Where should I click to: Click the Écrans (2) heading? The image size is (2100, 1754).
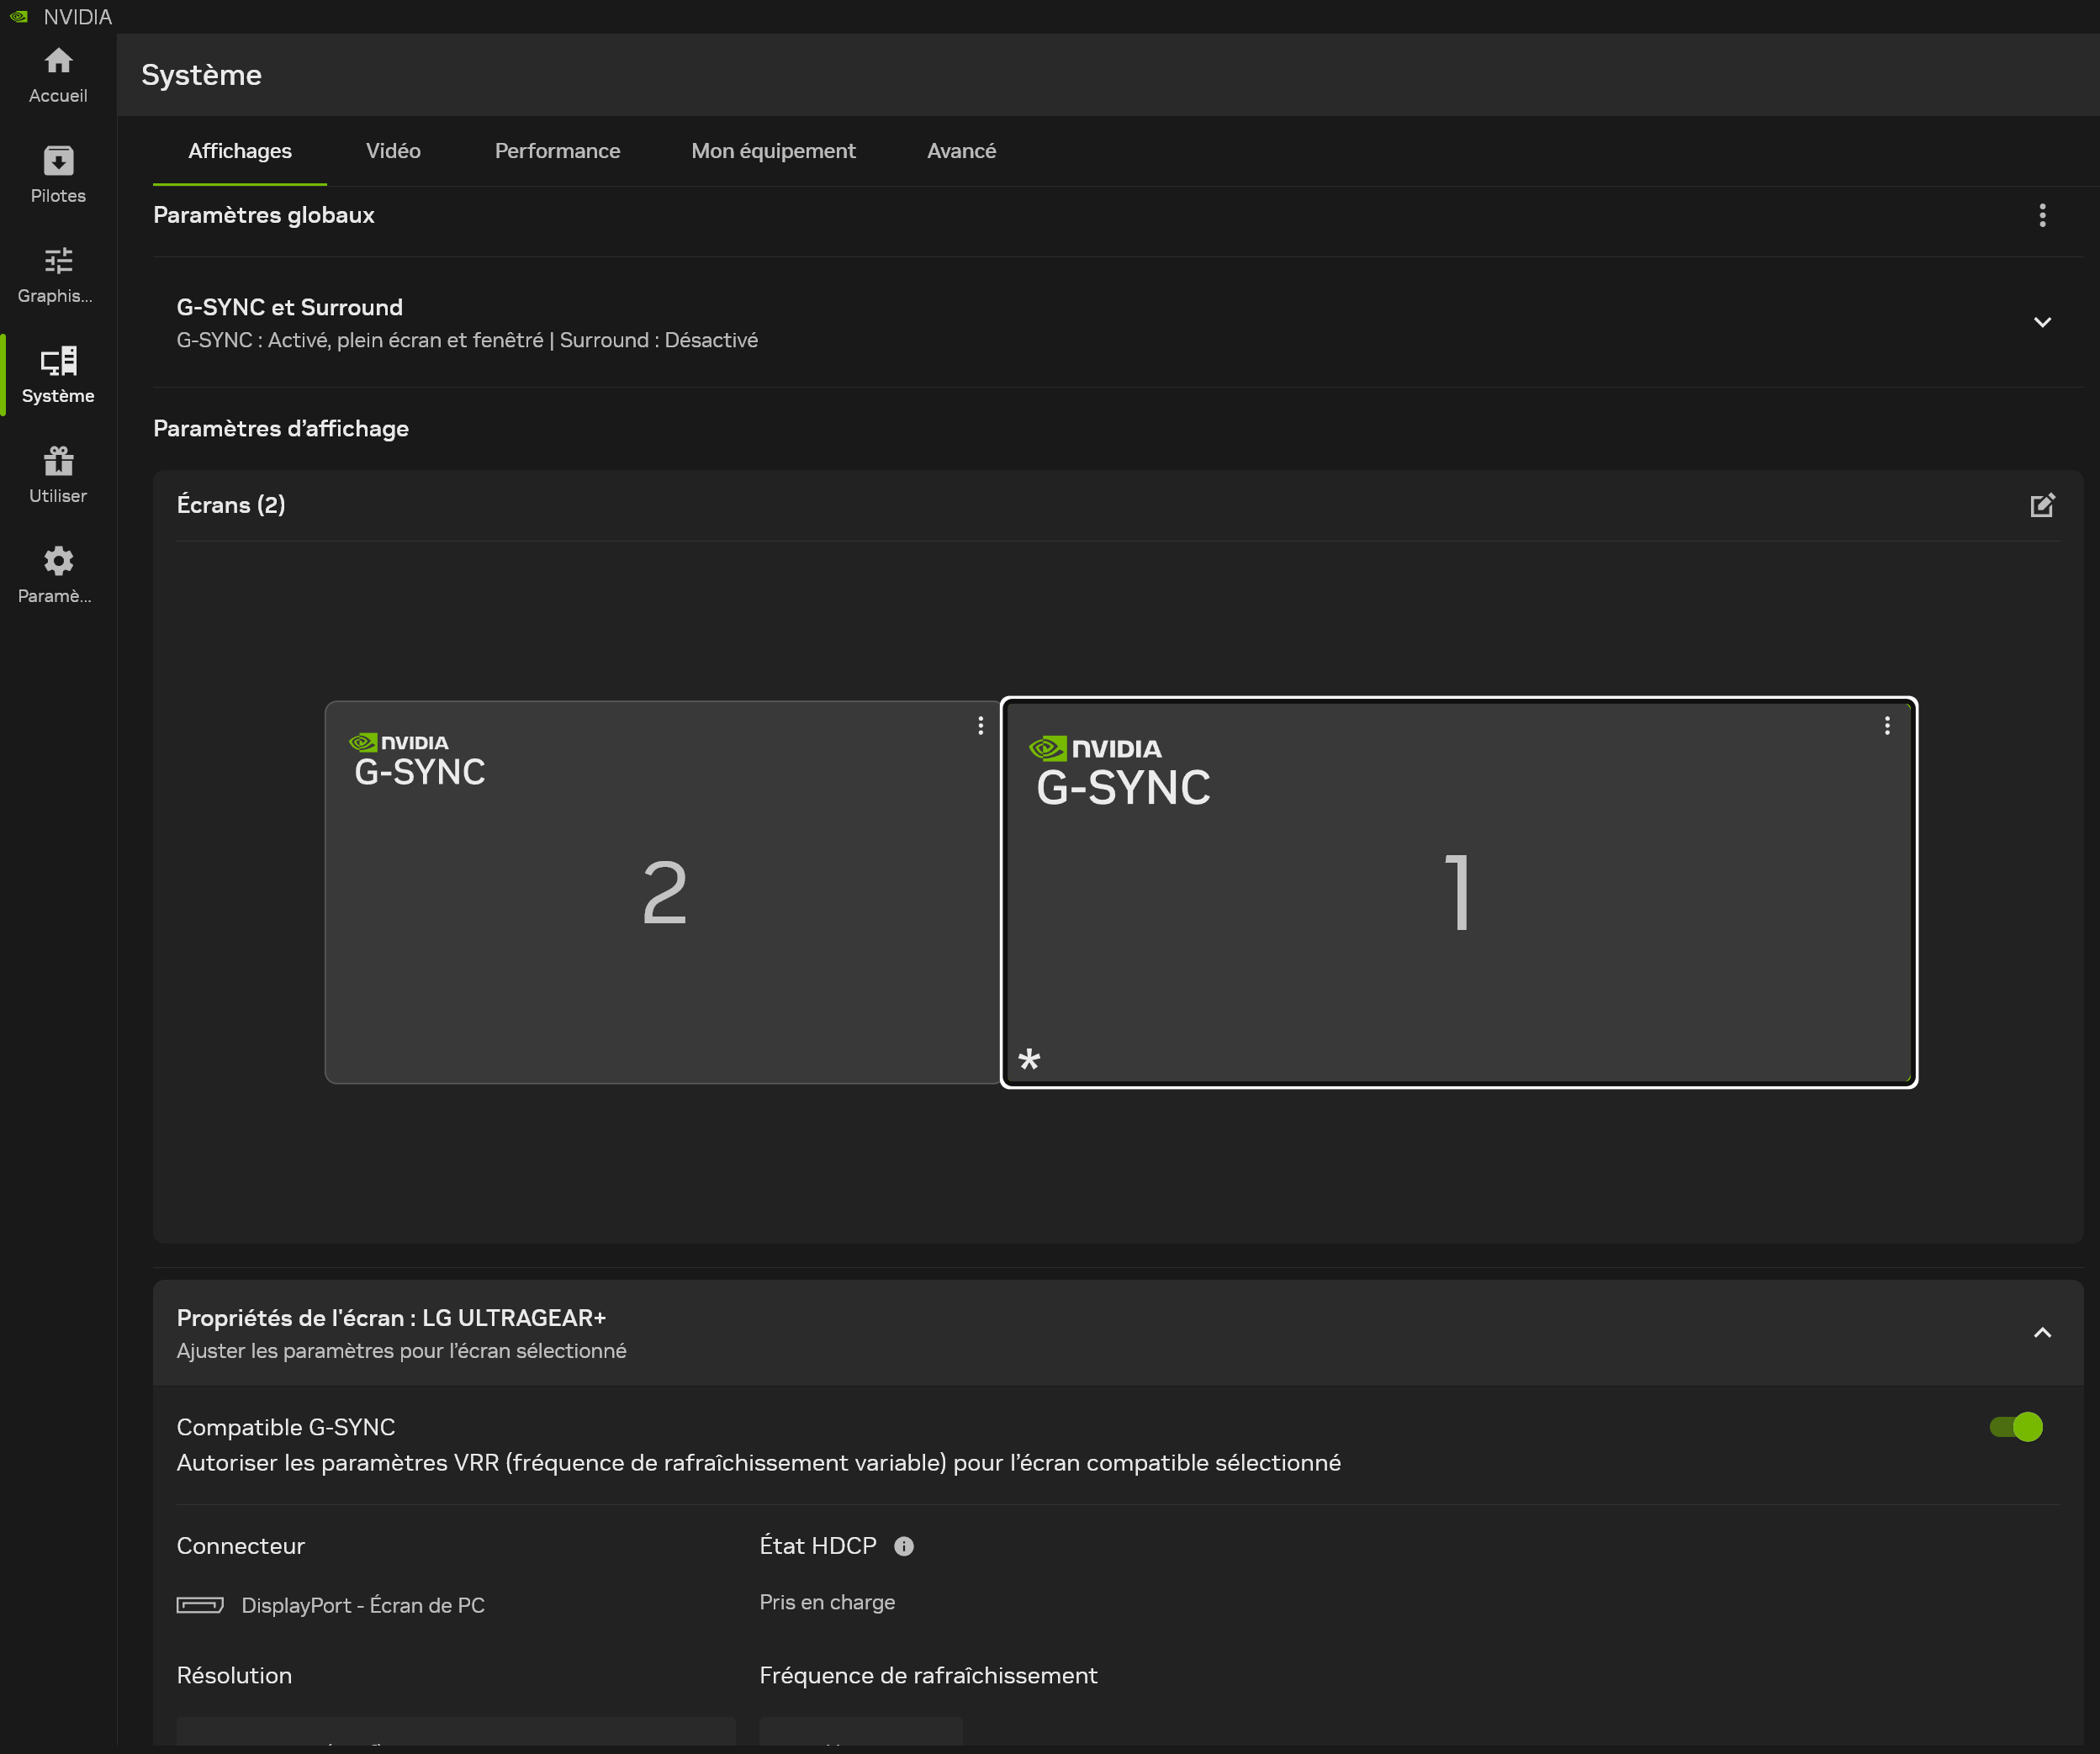click(x=231, y=505)
